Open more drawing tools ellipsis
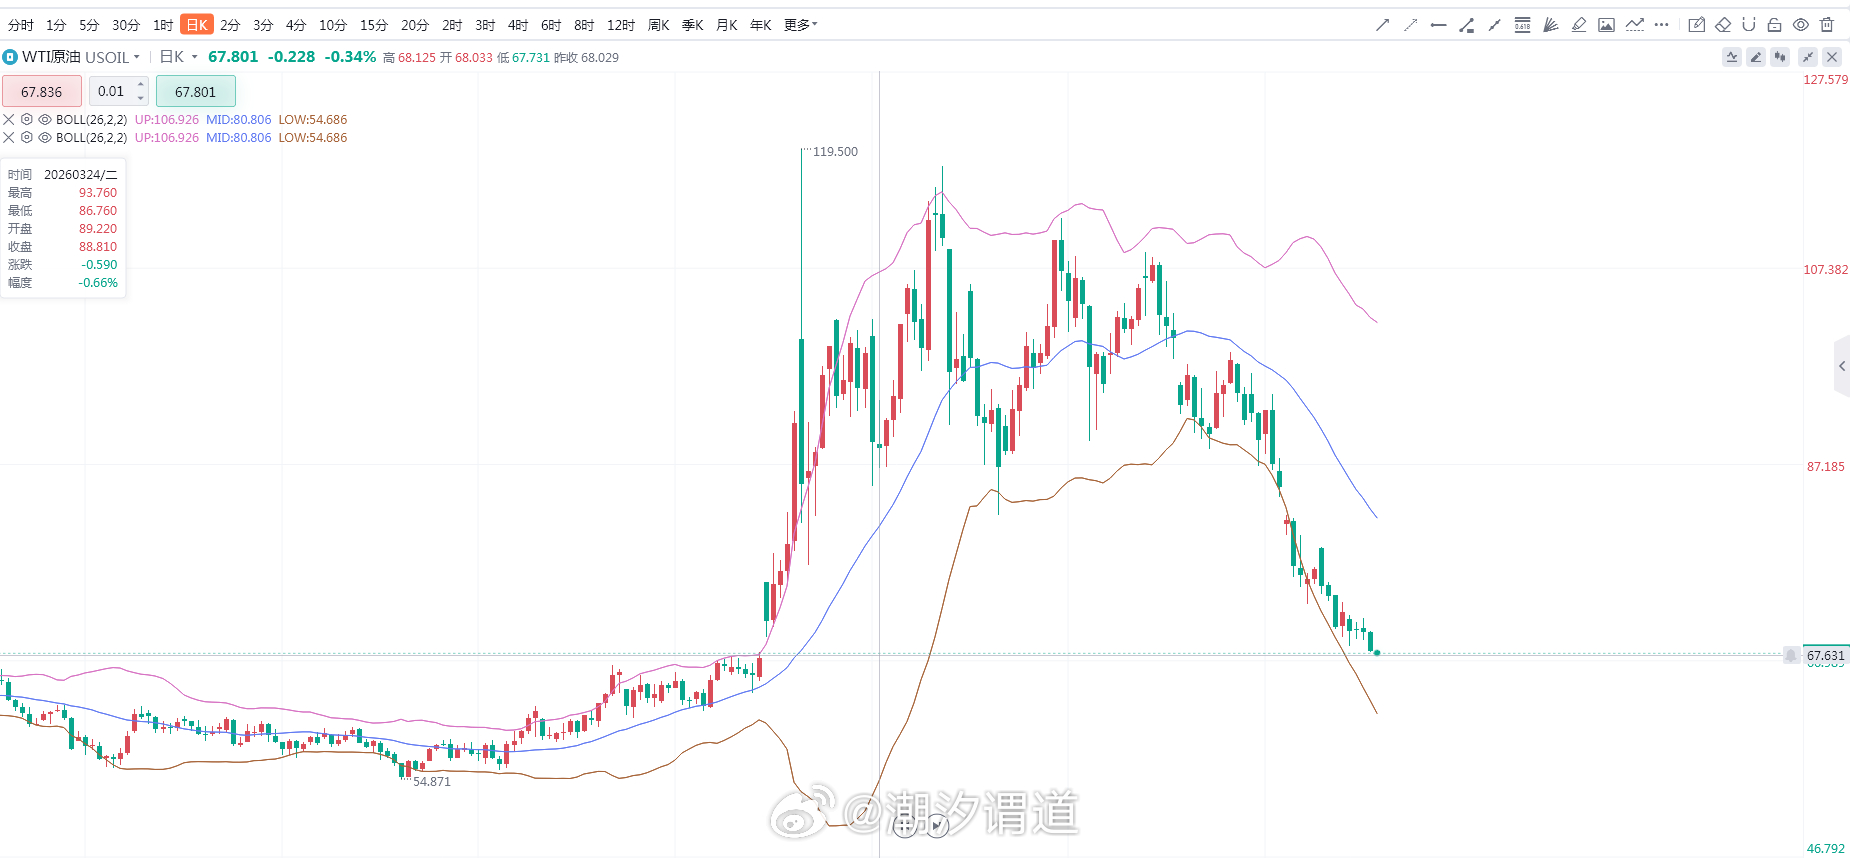Image resolution: width=1850 pixels, height=858 pixels. [x=1661, y=25]
